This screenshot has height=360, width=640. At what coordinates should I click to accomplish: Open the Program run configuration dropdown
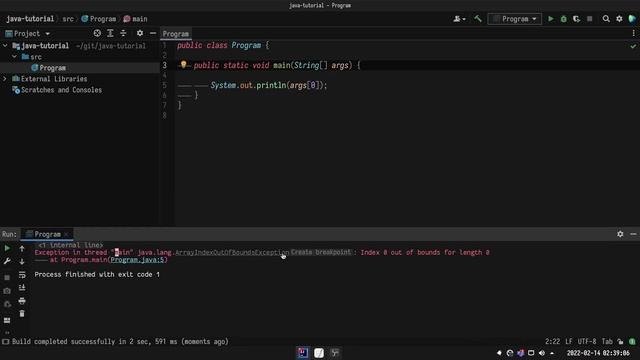[514, 19]
